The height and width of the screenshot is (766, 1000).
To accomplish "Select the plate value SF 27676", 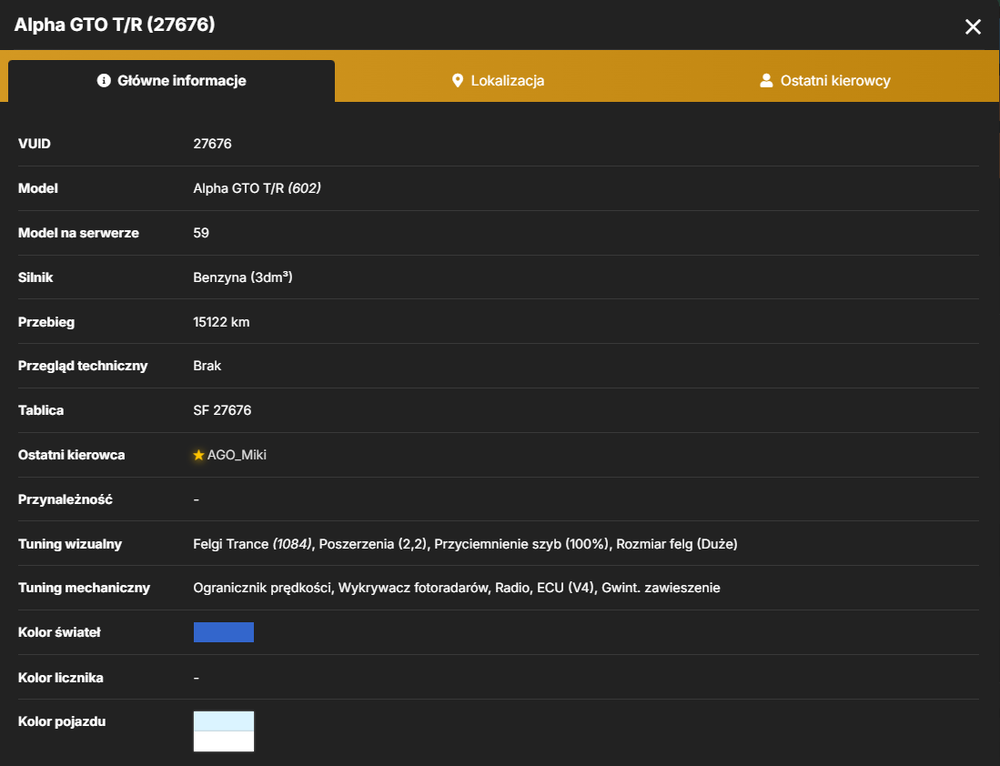I will (222, 410).
